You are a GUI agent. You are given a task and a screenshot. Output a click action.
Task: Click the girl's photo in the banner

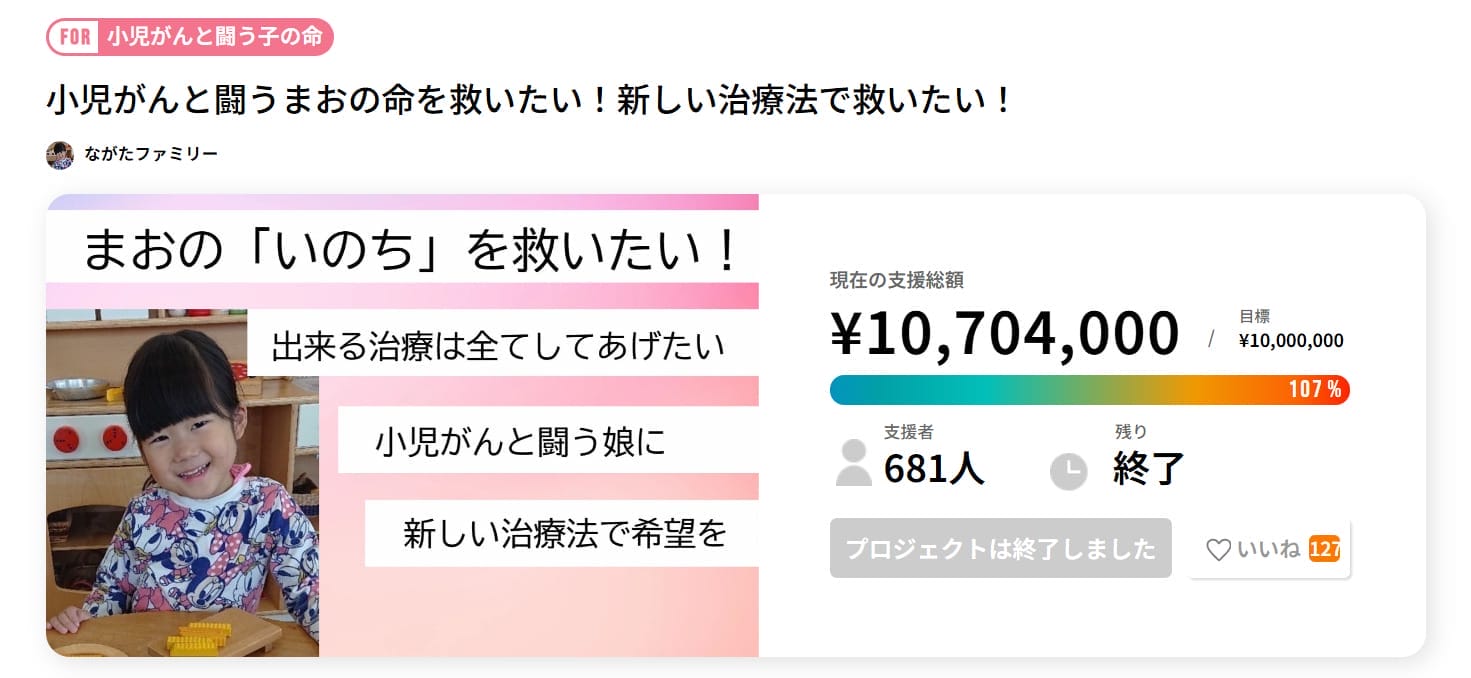coord(182,482)
